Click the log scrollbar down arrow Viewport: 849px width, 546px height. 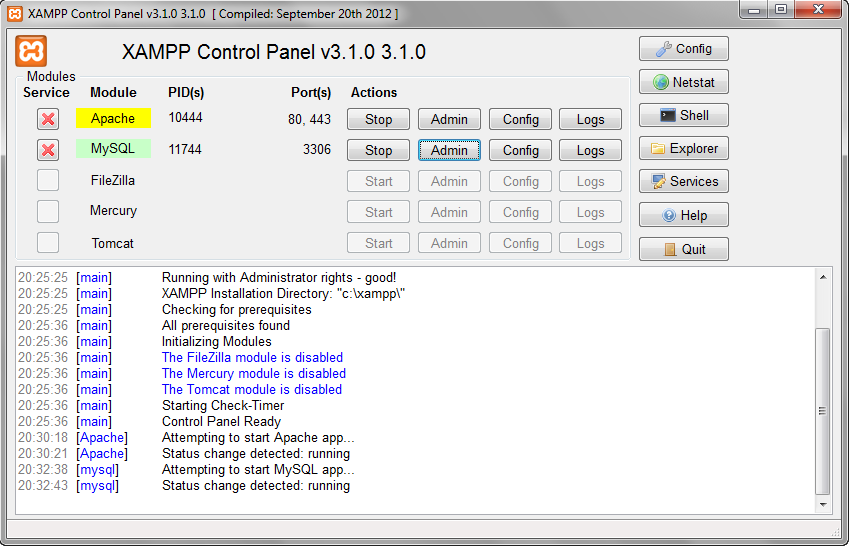[x=823, y=506]
